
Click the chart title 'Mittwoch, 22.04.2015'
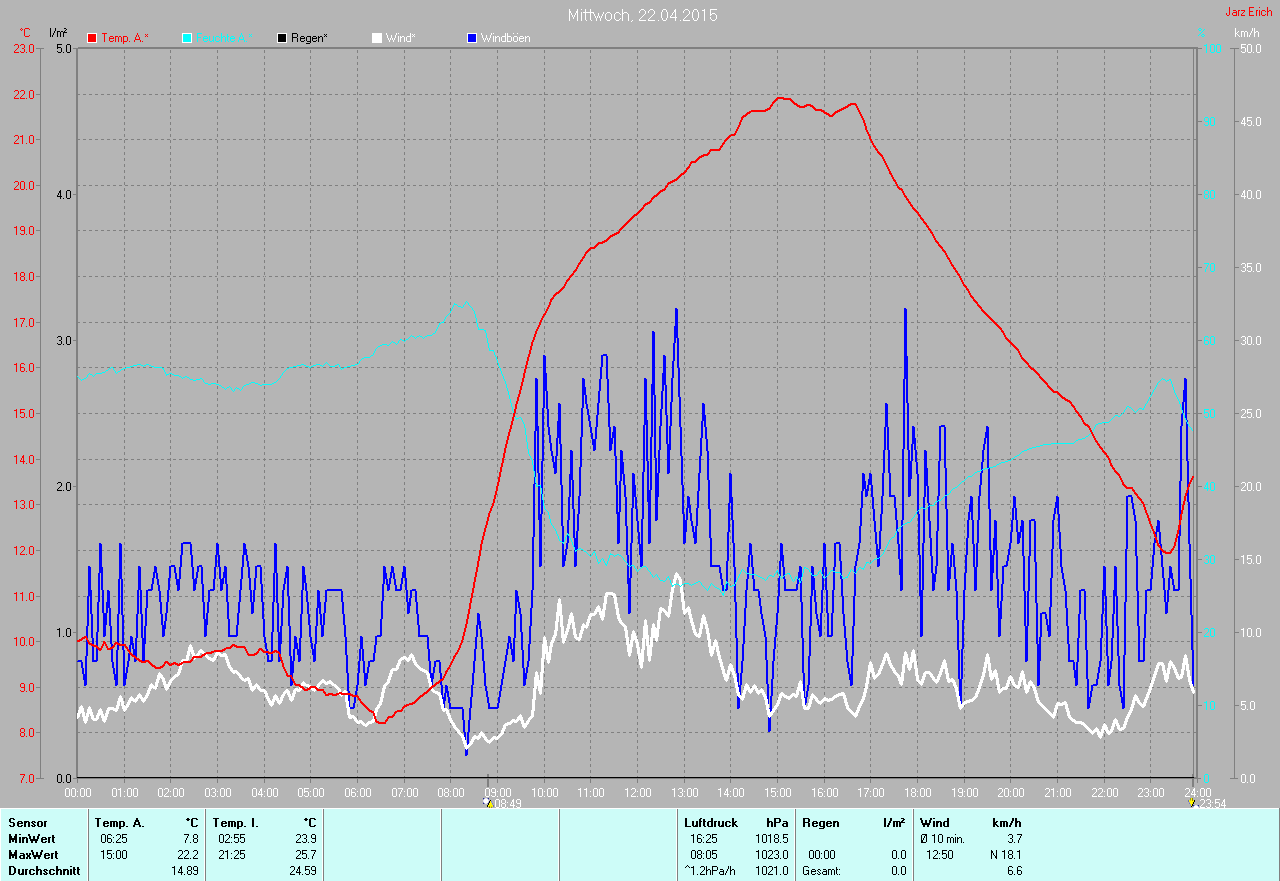coord(642,15)
